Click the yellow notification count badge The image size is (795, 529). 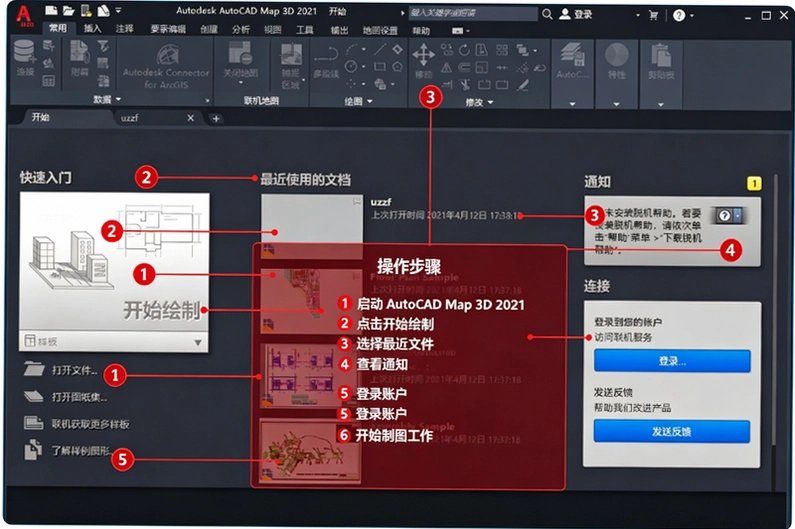754,183
